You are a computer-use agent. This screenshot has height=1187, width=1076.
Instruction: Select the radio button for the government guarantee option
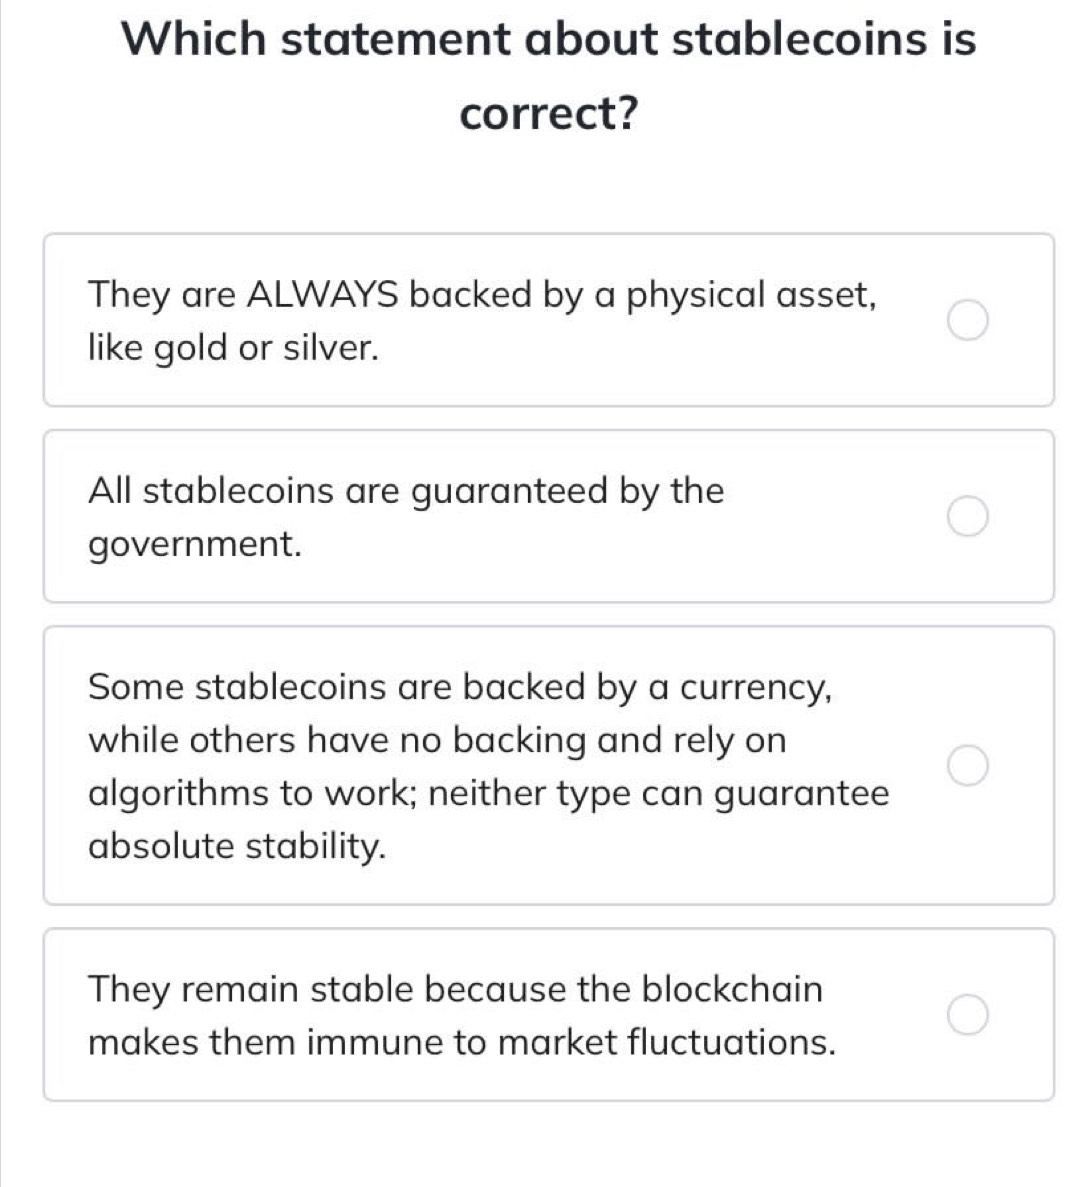click(x=968, y=516)
